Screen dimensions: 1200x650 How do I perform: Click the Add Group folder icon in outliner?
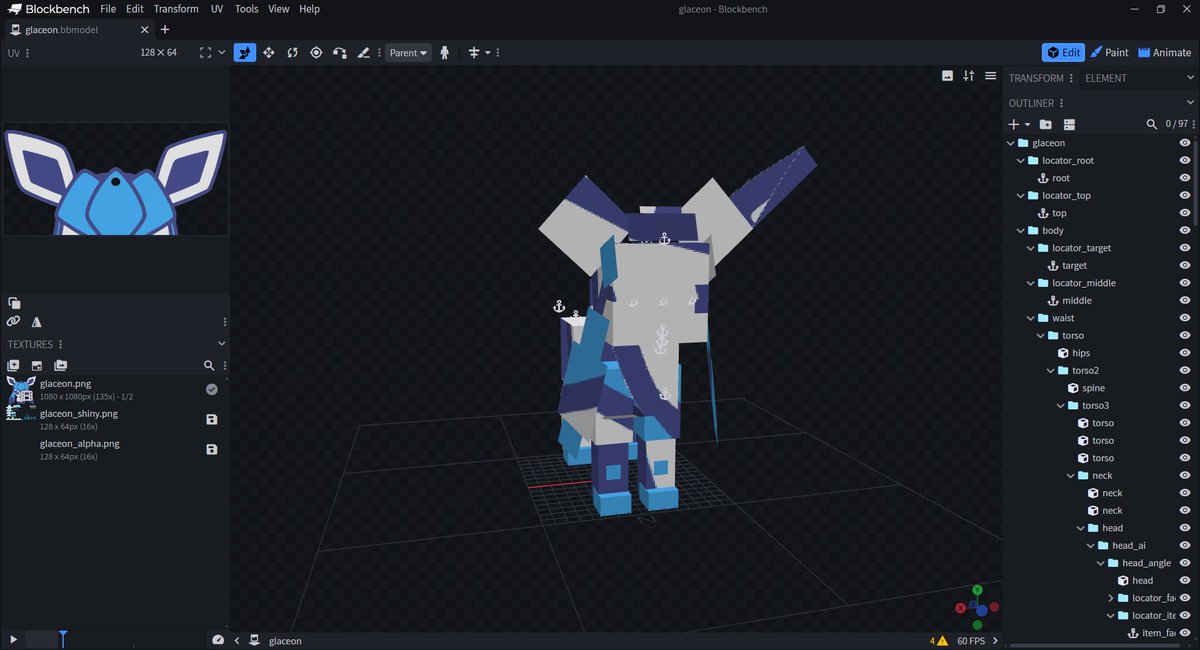1045,124
